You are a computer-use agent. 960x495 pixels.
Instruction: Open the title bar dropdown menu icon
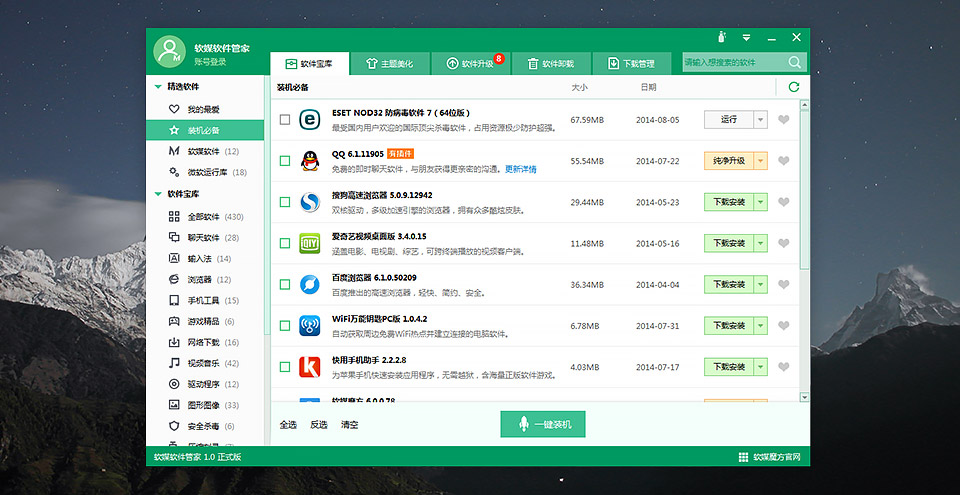(x=746, y=37)
